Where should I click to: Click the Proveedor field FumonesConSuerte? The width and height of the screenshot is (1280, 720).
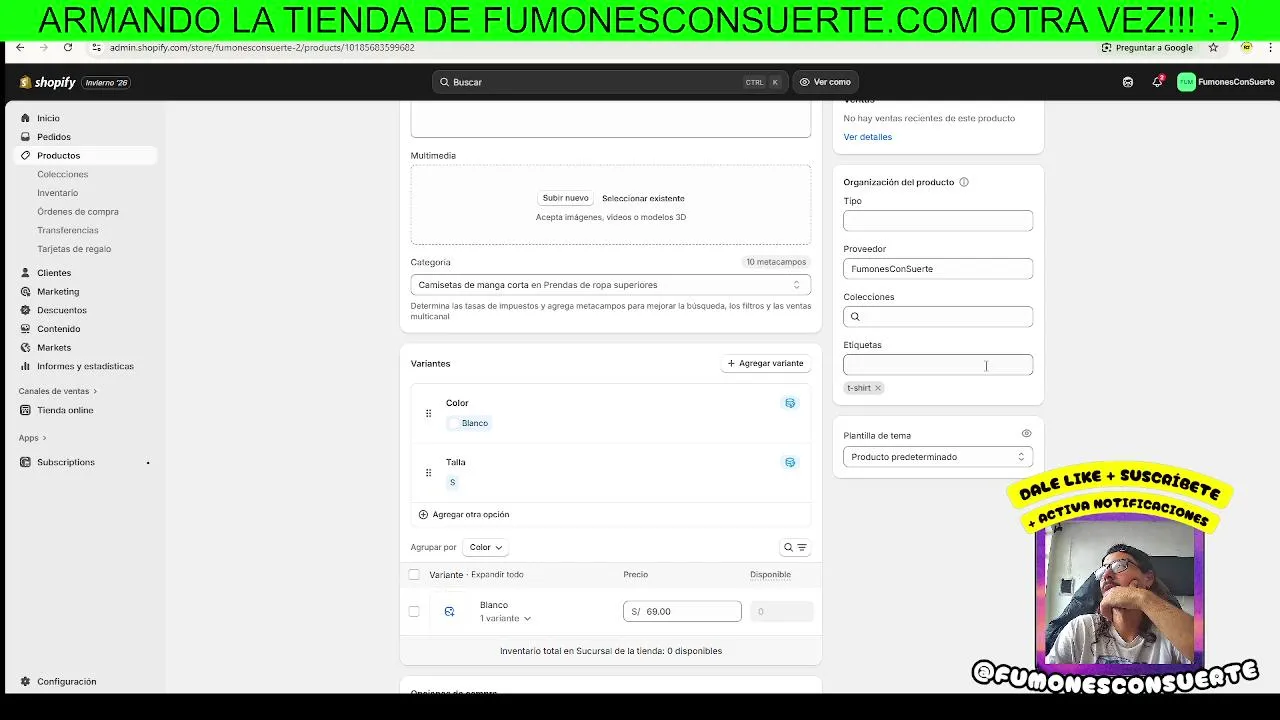(x=938, y=269)
